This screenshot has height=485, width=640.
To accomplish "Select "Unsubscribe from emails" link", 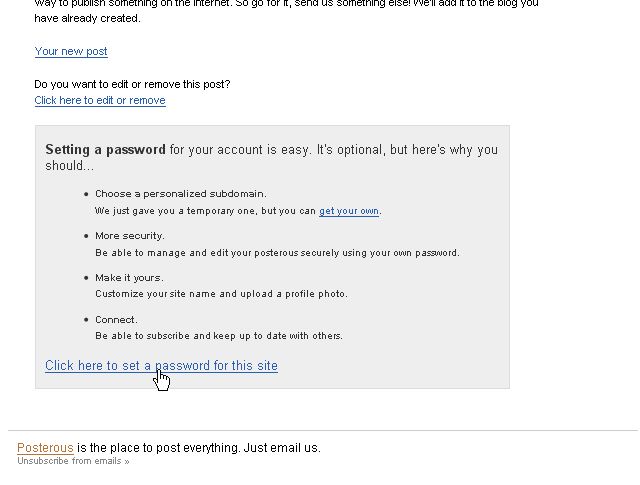I will click(x=73, y=461).
